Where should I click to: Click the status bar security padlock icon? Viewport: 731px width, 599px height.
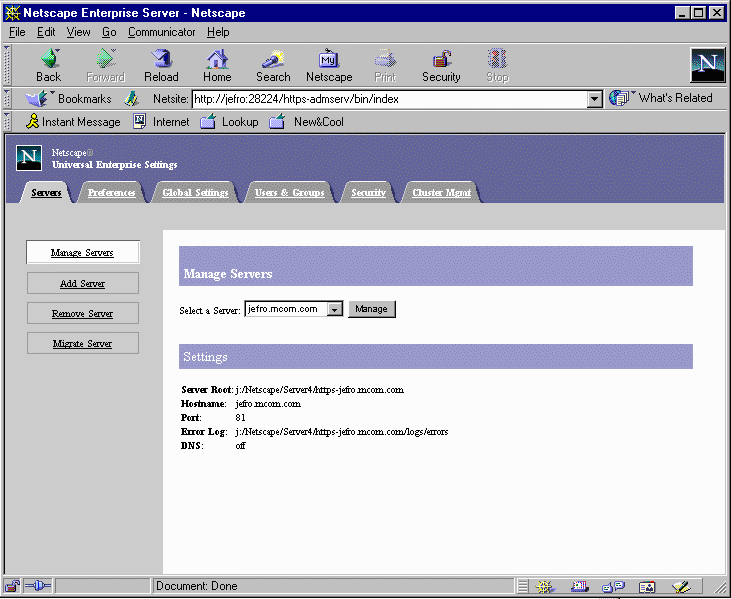pos(13,585)
